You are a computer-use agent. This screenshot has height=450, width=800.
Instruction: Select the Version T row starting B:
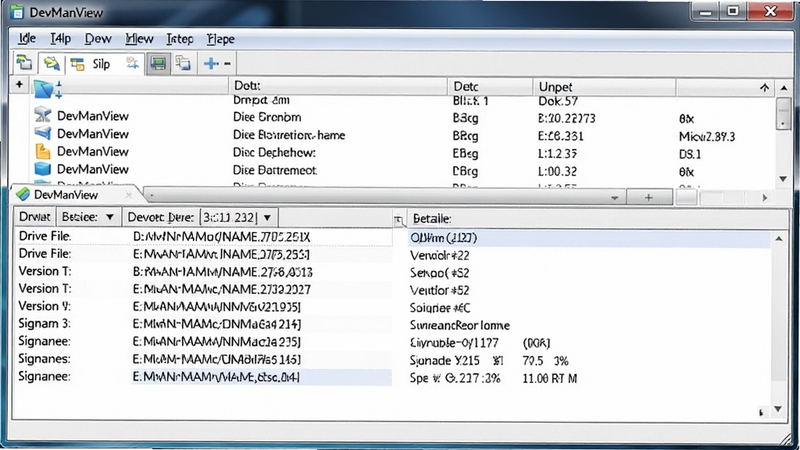click(204, 271)
